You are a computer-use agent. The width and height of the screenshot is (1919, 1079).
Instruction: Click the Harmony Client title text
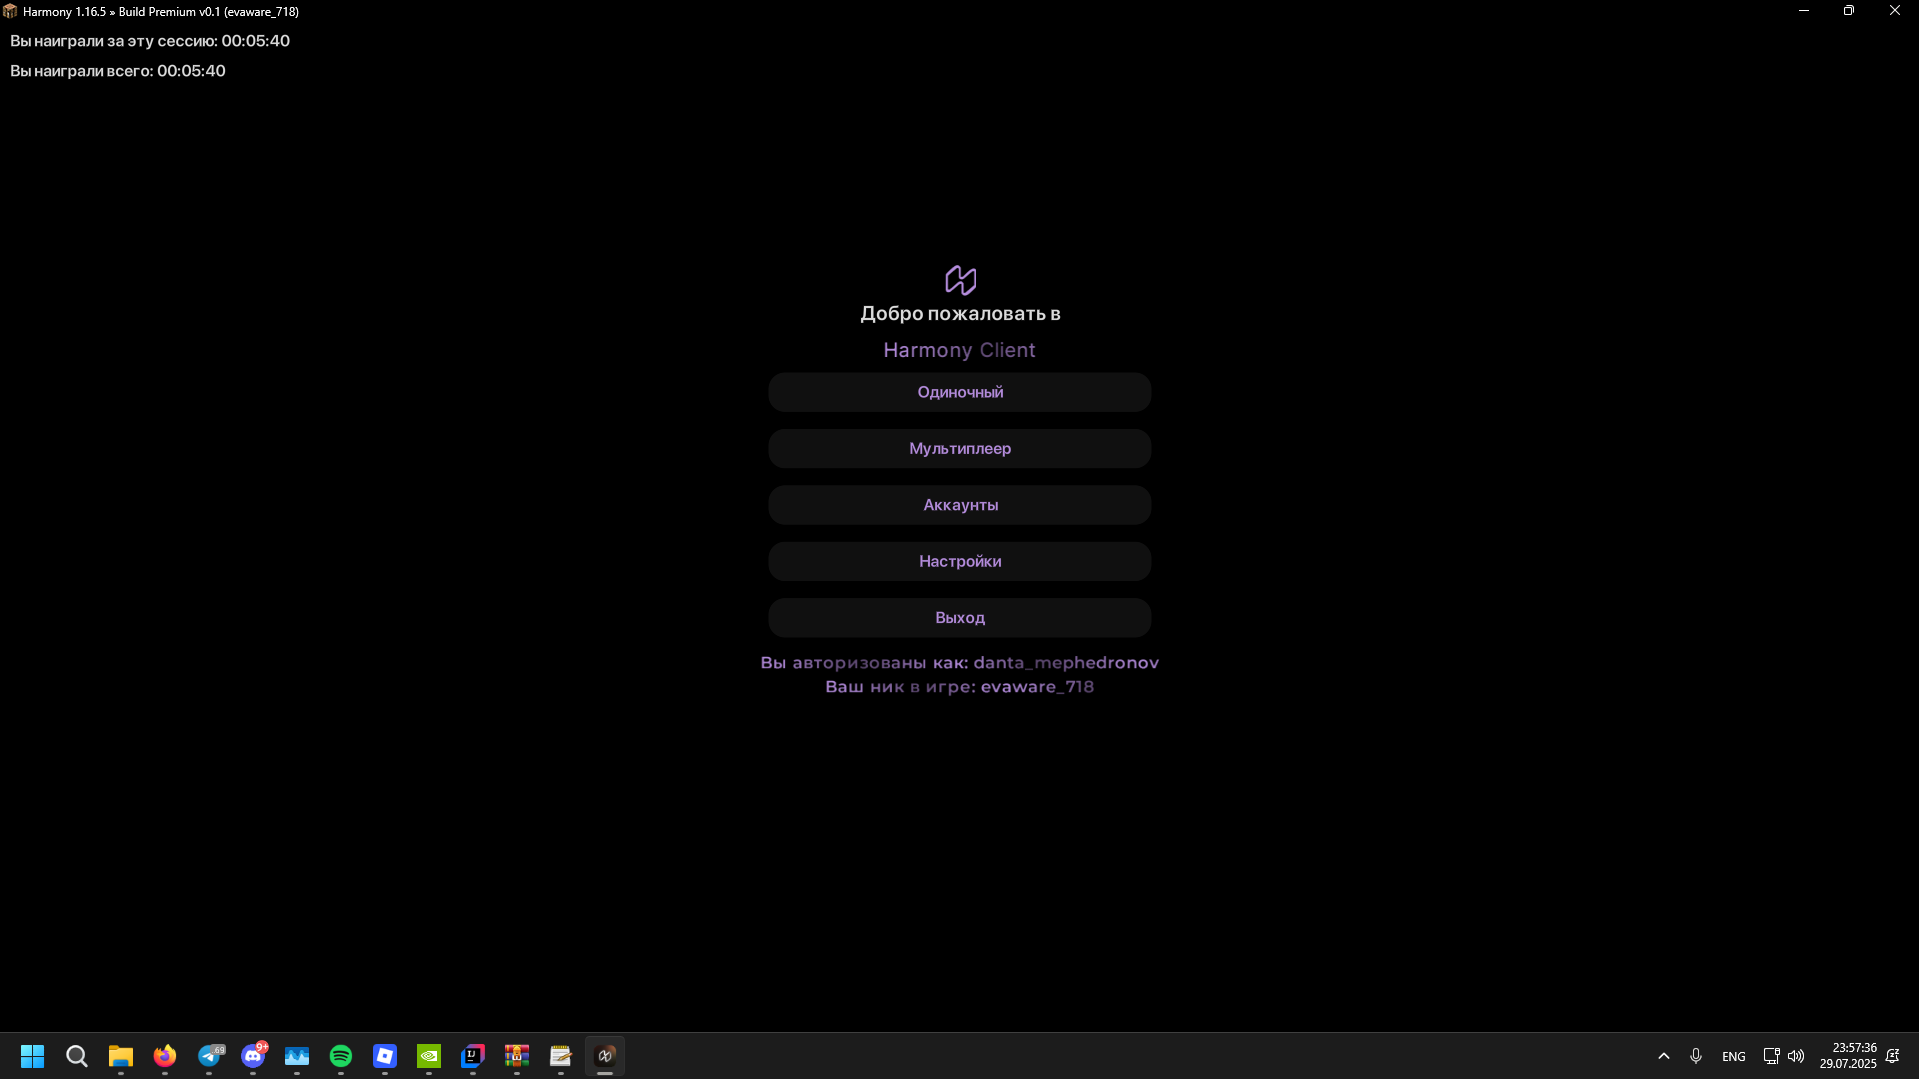click(959, 350)
